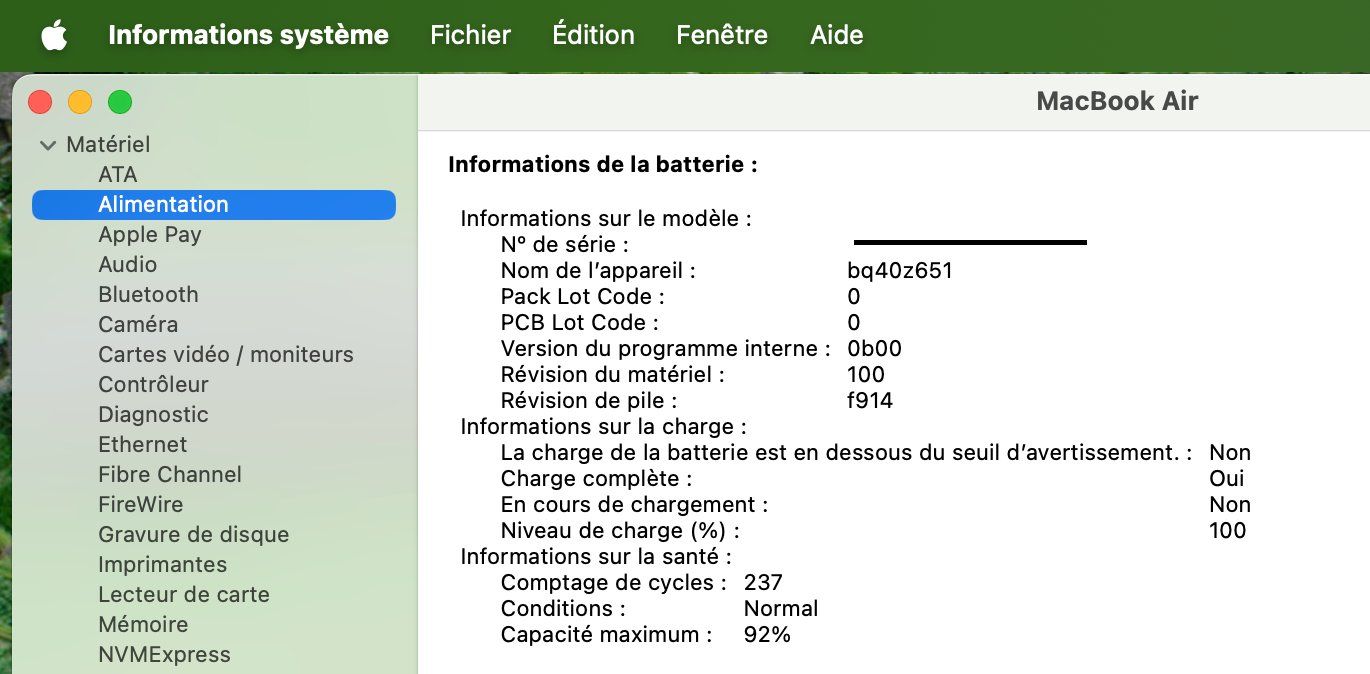Screen dimensions: 1370x674
Task: Open the Informations système menu
Action: pos(248,35)
